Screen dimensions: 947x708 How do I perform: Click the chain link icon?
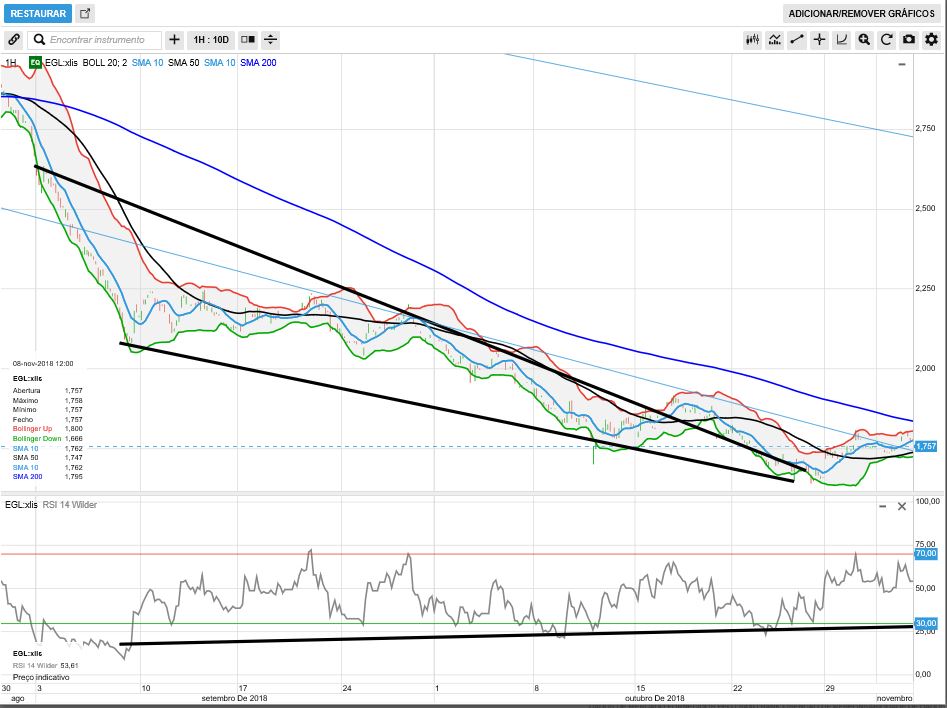coord(14,40)
